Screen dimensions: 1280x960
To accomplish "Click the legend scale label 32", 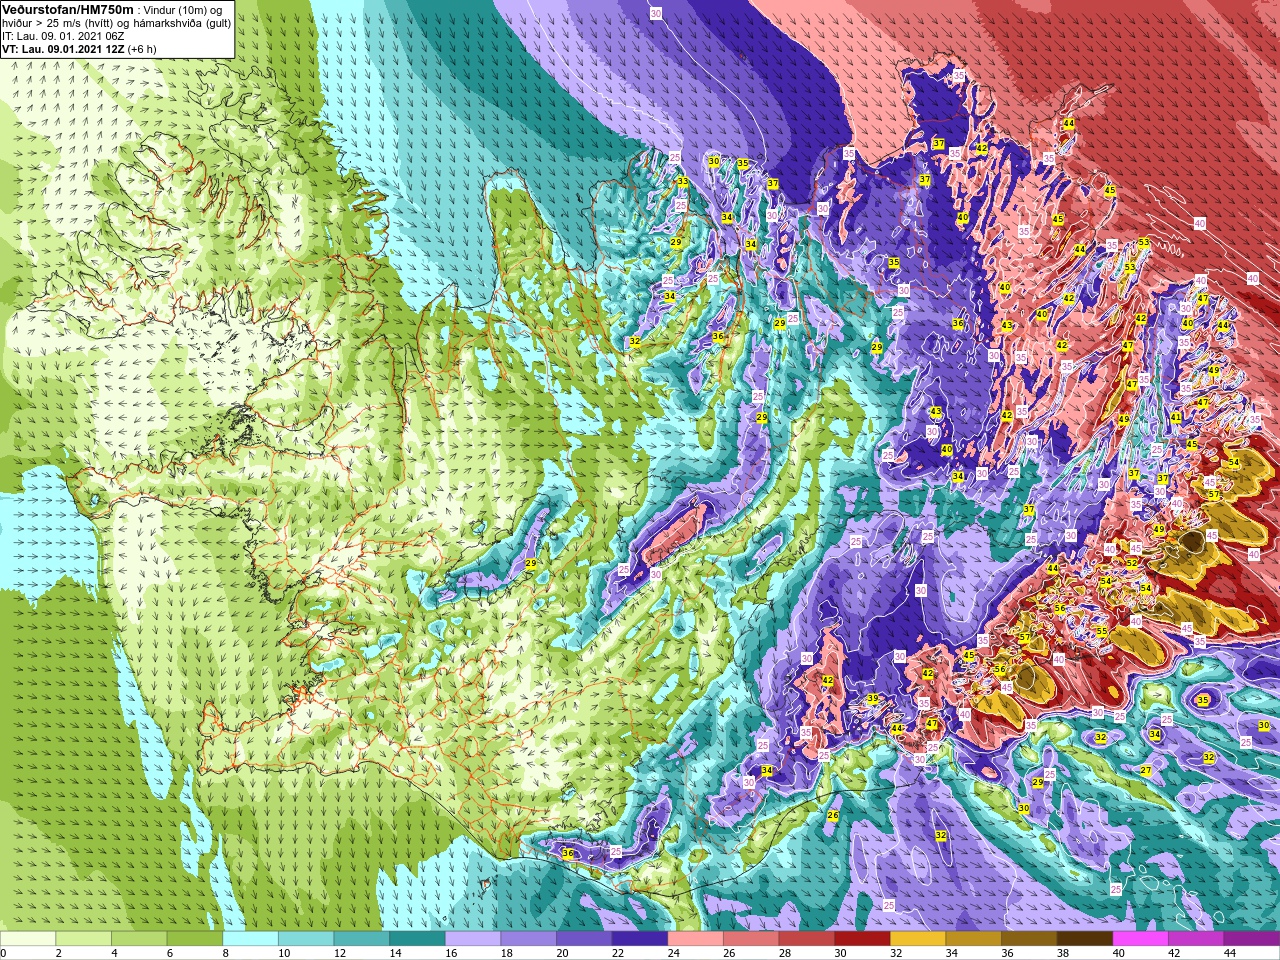I will [x=896, y=953].
